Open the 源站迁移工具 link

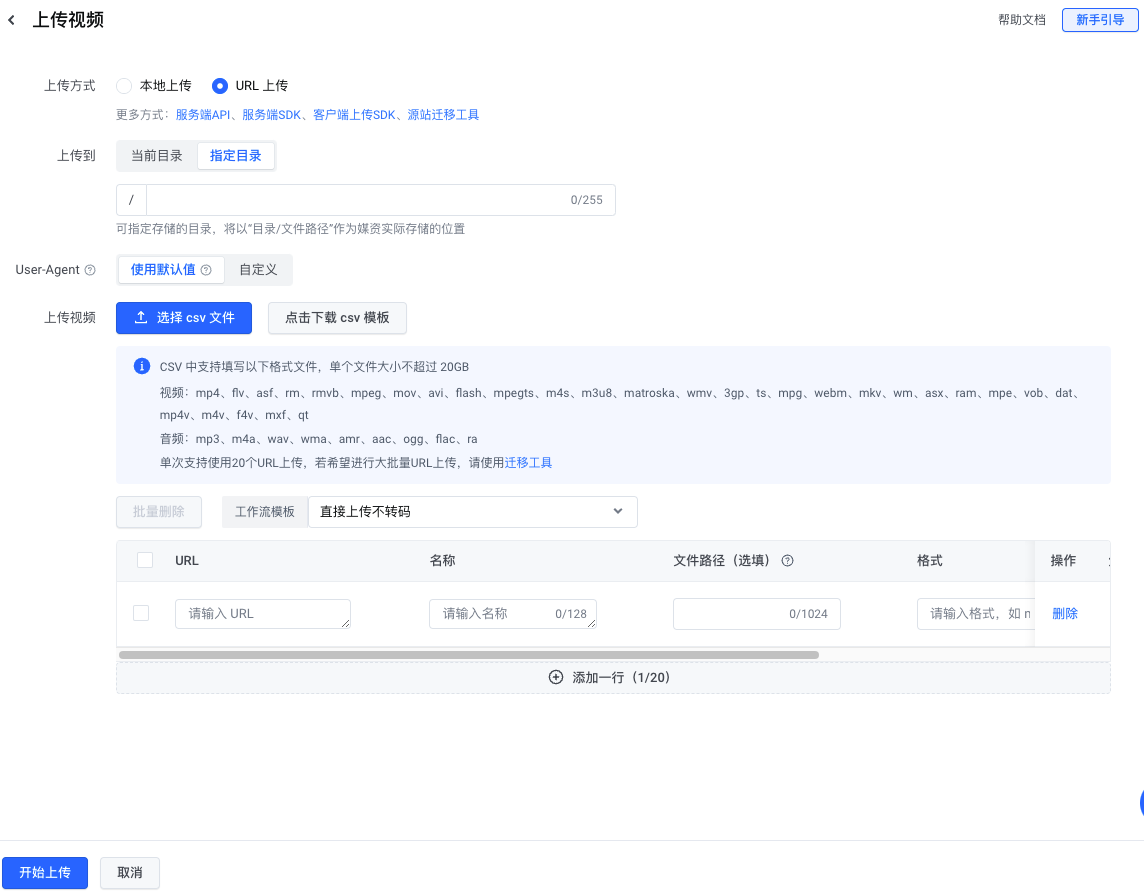coord(443,115)
